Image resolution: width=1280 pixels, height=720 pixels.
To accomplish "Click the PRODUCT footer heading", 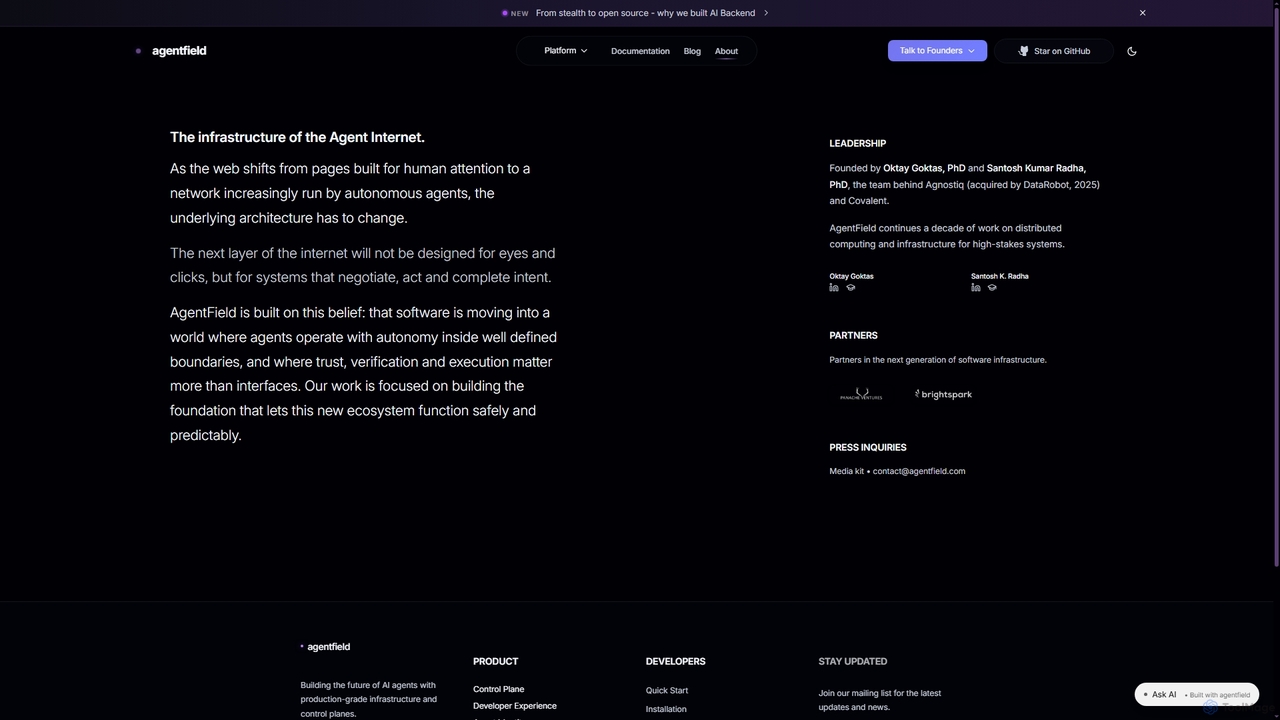I will (495, 661).
